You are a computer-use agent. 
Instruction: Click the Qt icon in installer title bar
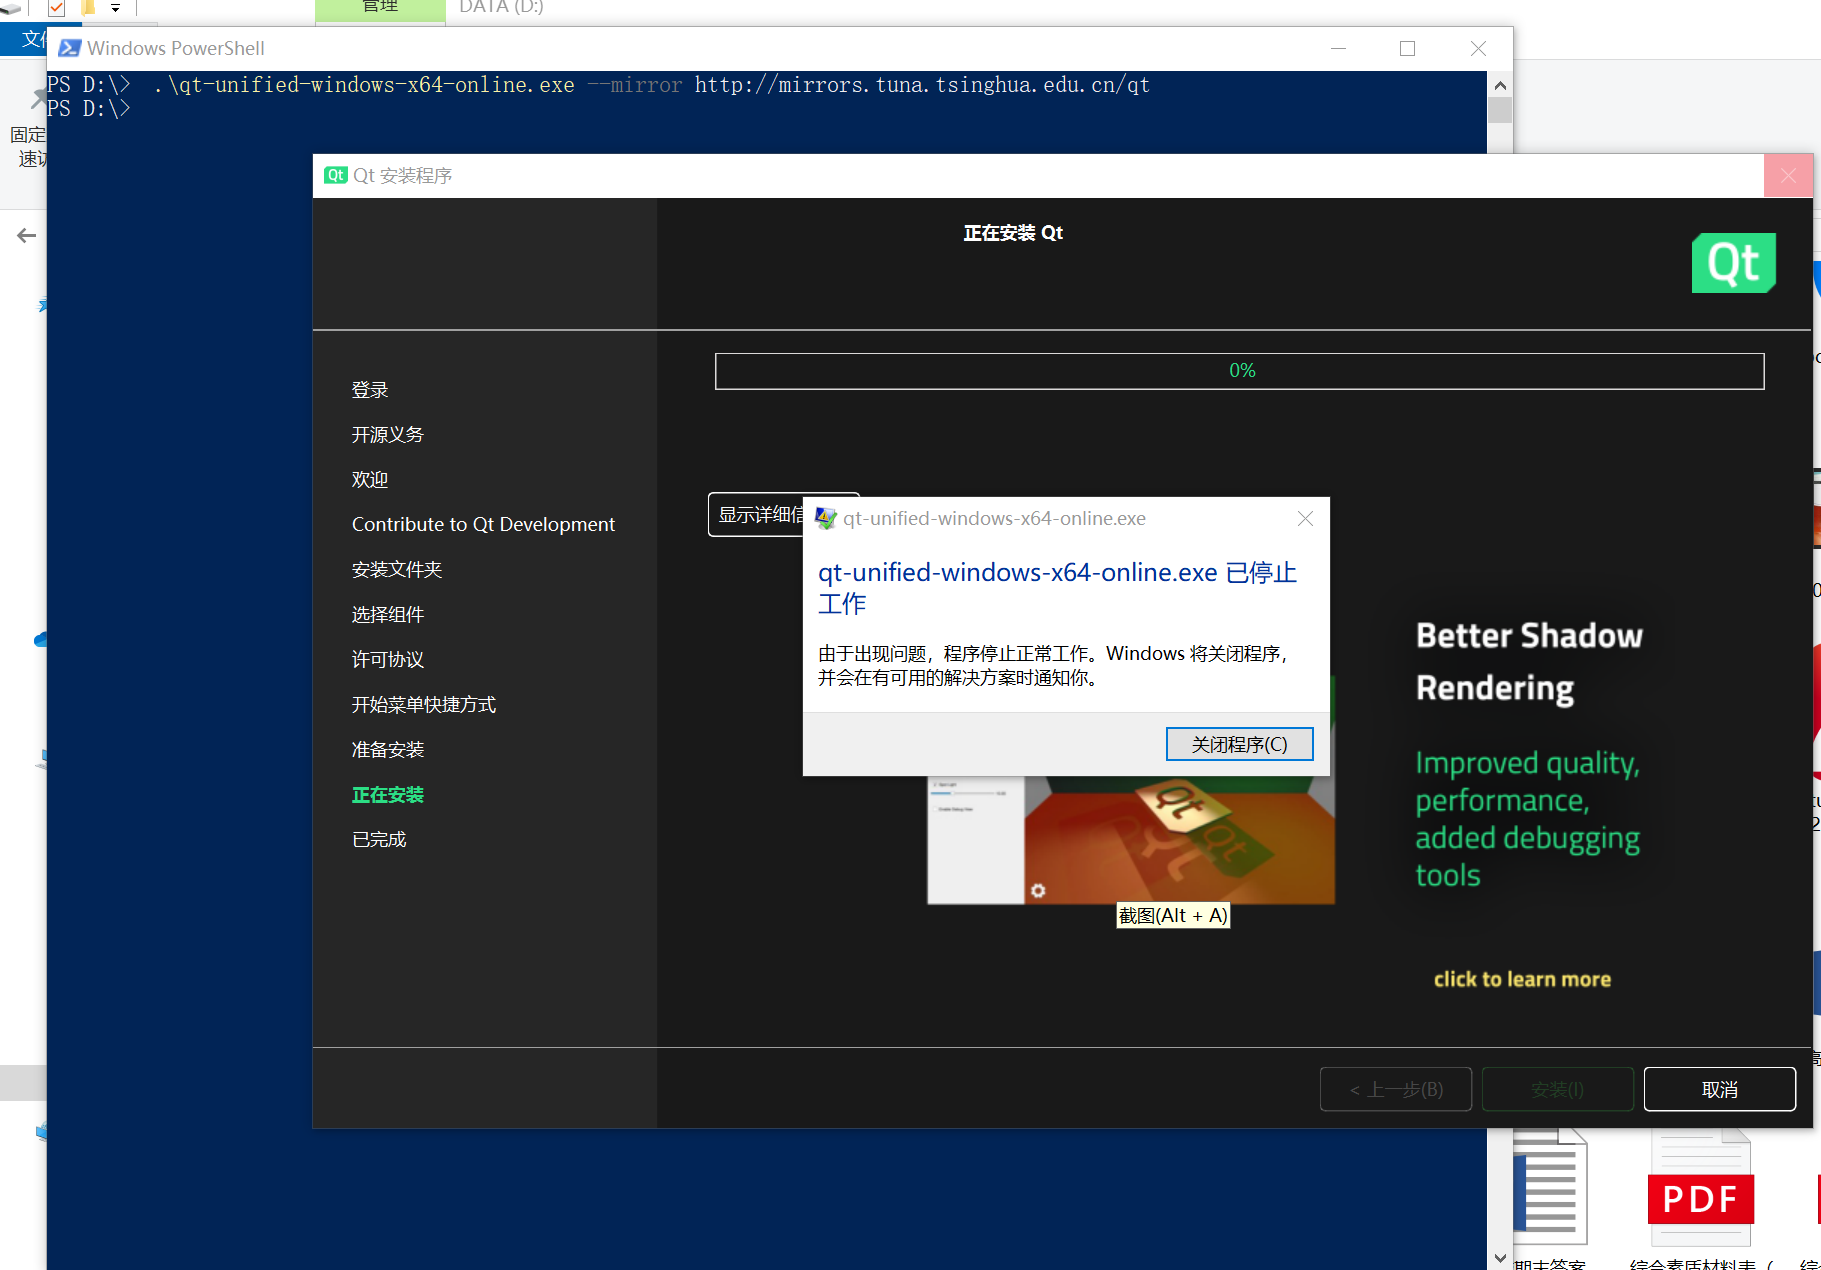point(335,175)
